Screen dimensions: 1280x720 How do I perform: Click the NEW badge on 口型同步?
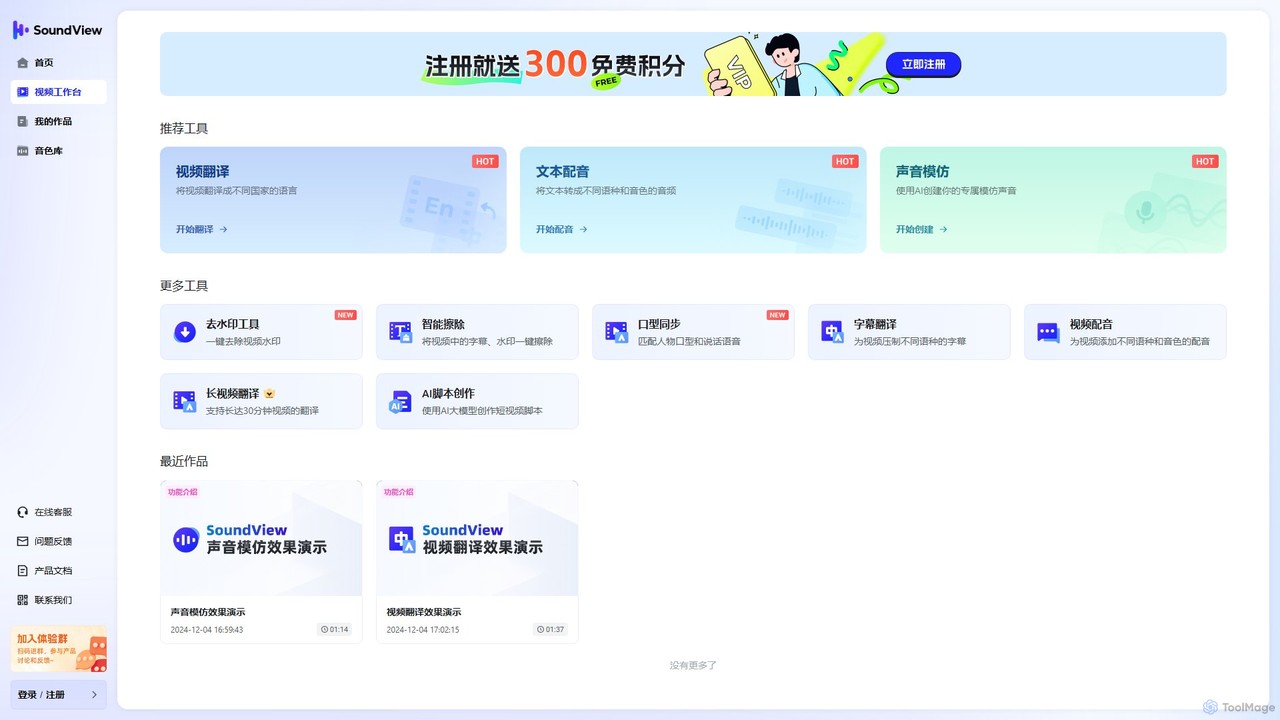777,315
